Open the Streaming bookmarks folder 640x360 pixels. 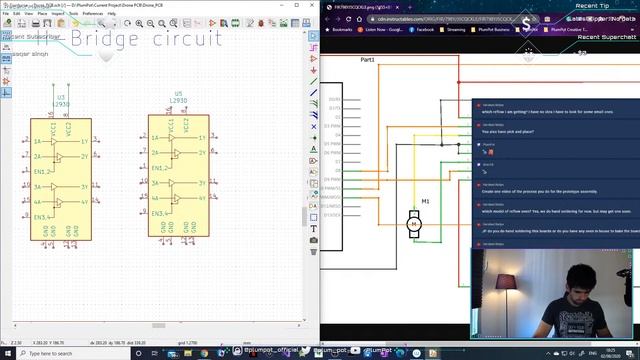452,30
